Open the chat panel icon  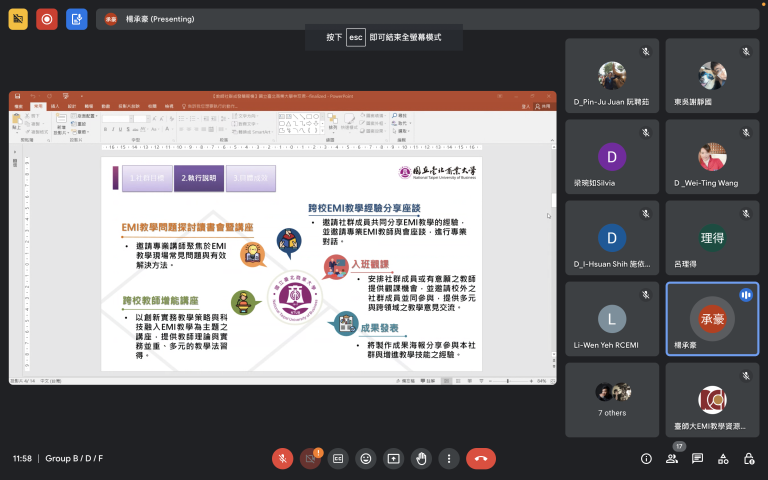(x=697, y=458)
